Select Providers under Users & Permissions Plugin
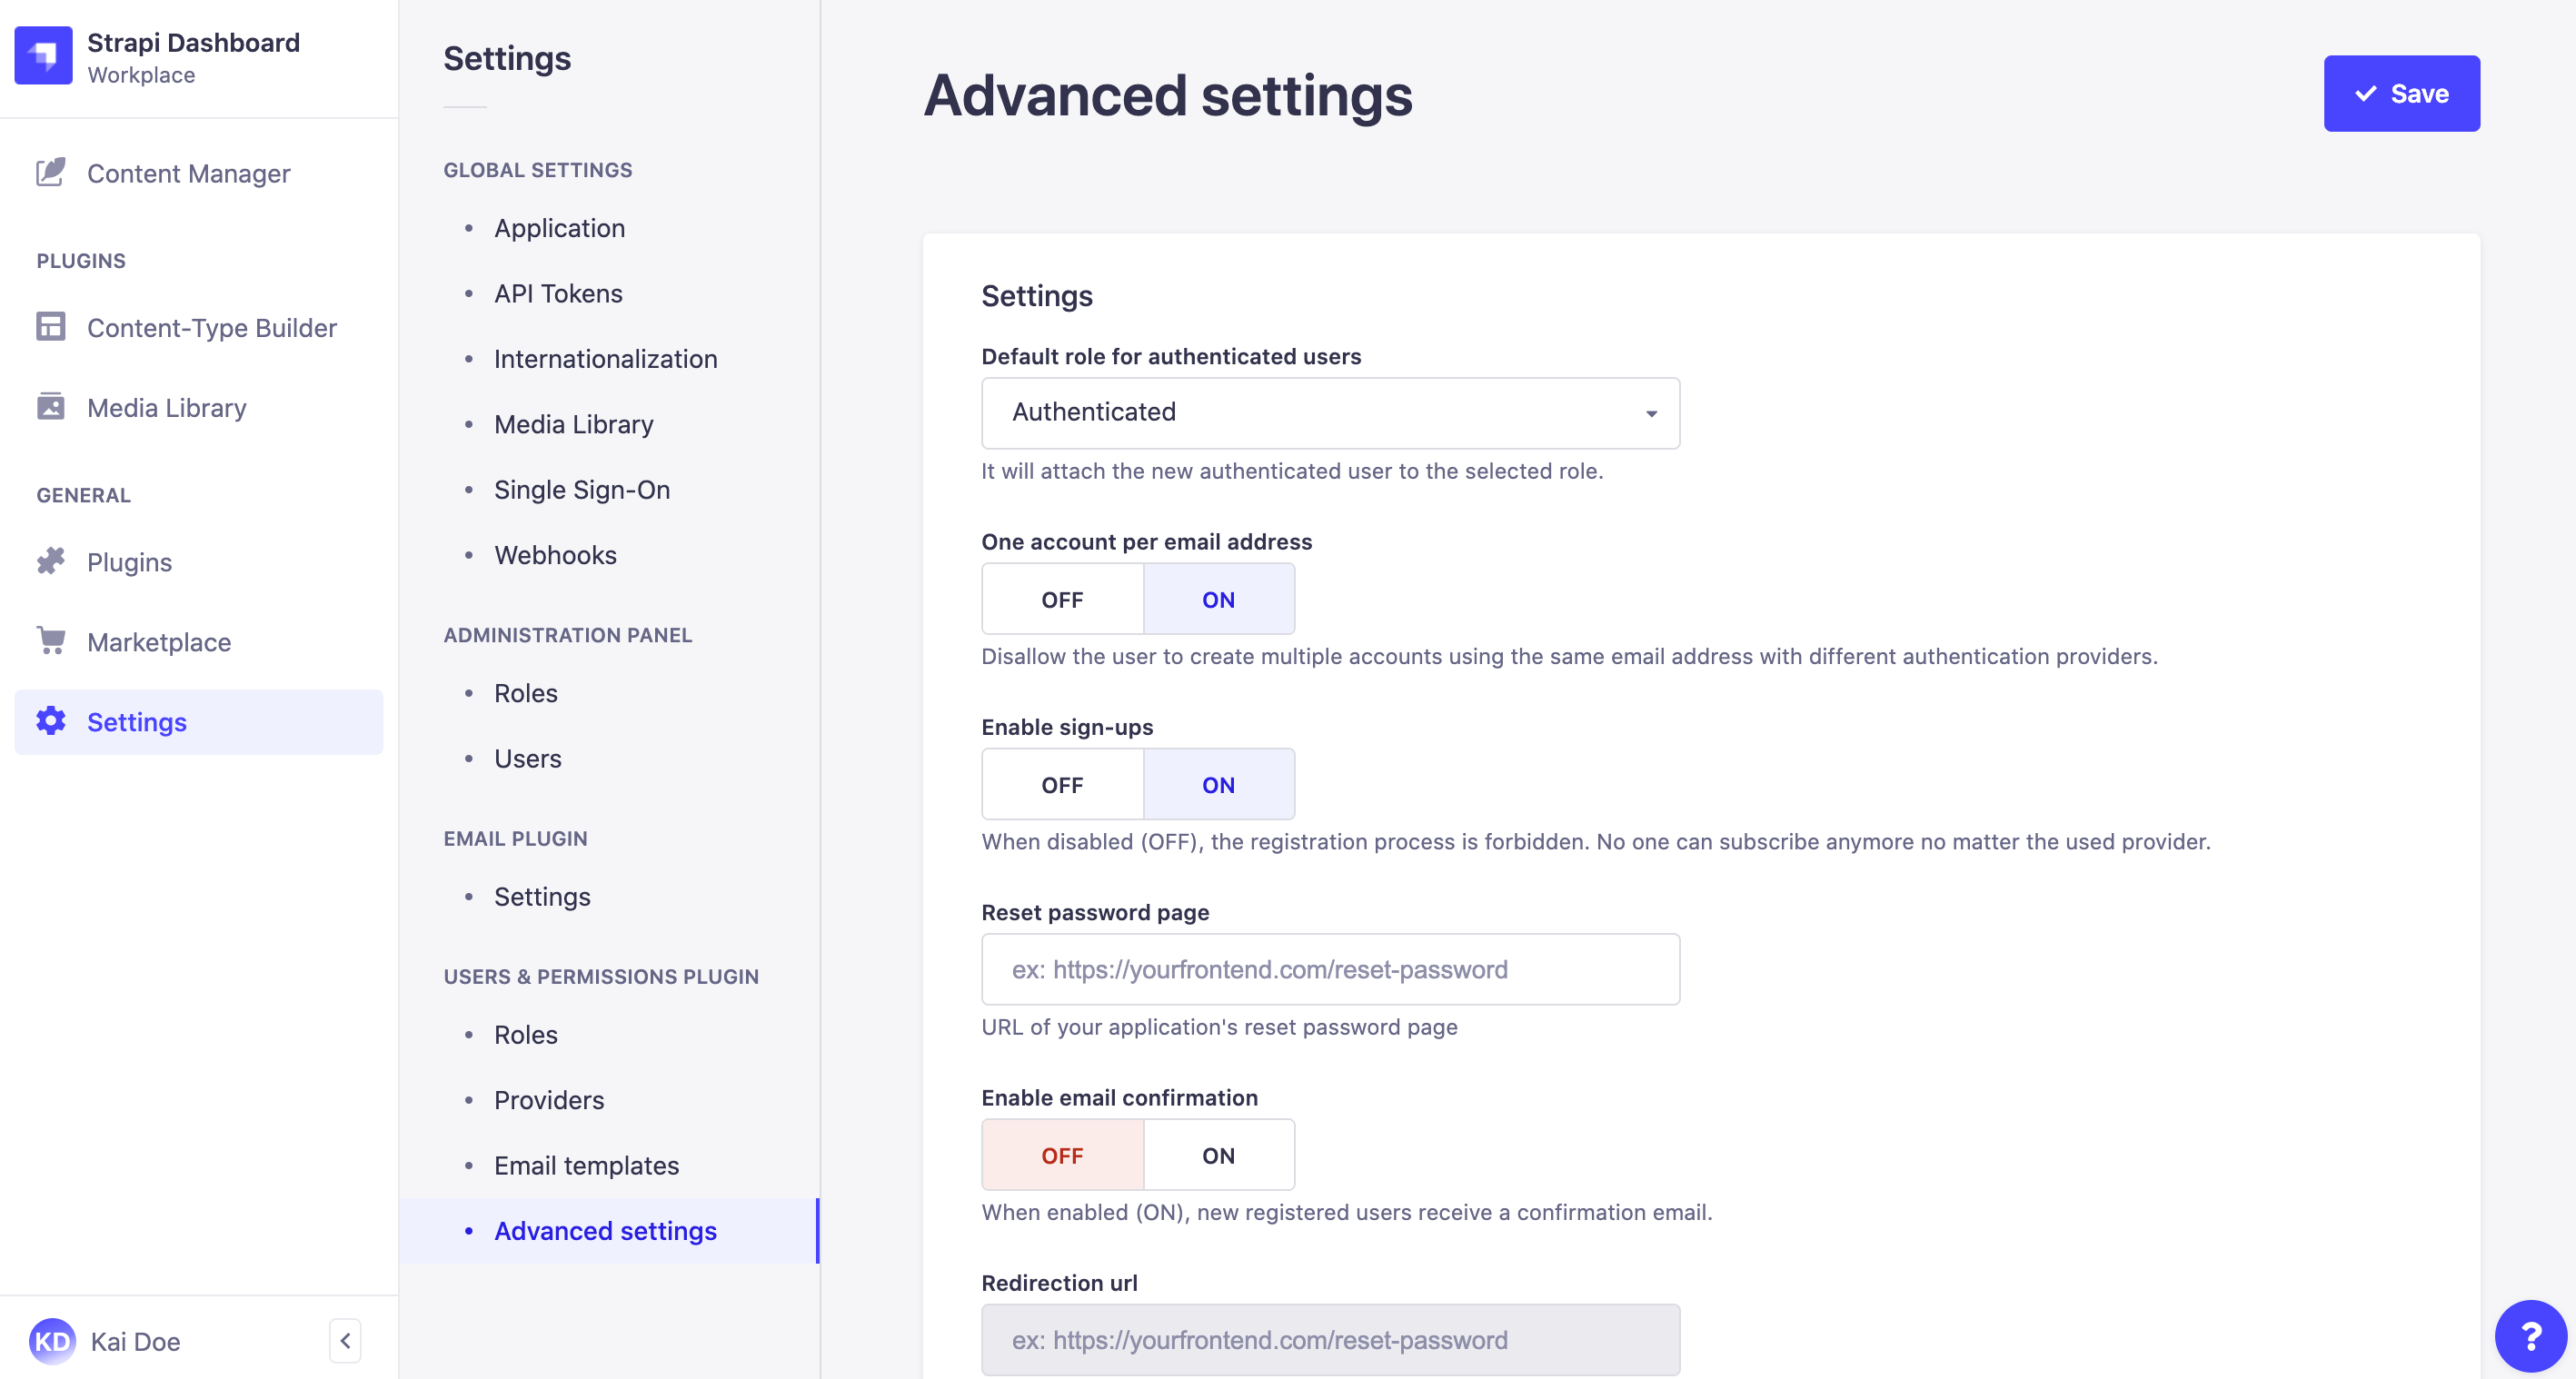The width and height of the screenshot is (2576, 1379). coord(549,1098)
